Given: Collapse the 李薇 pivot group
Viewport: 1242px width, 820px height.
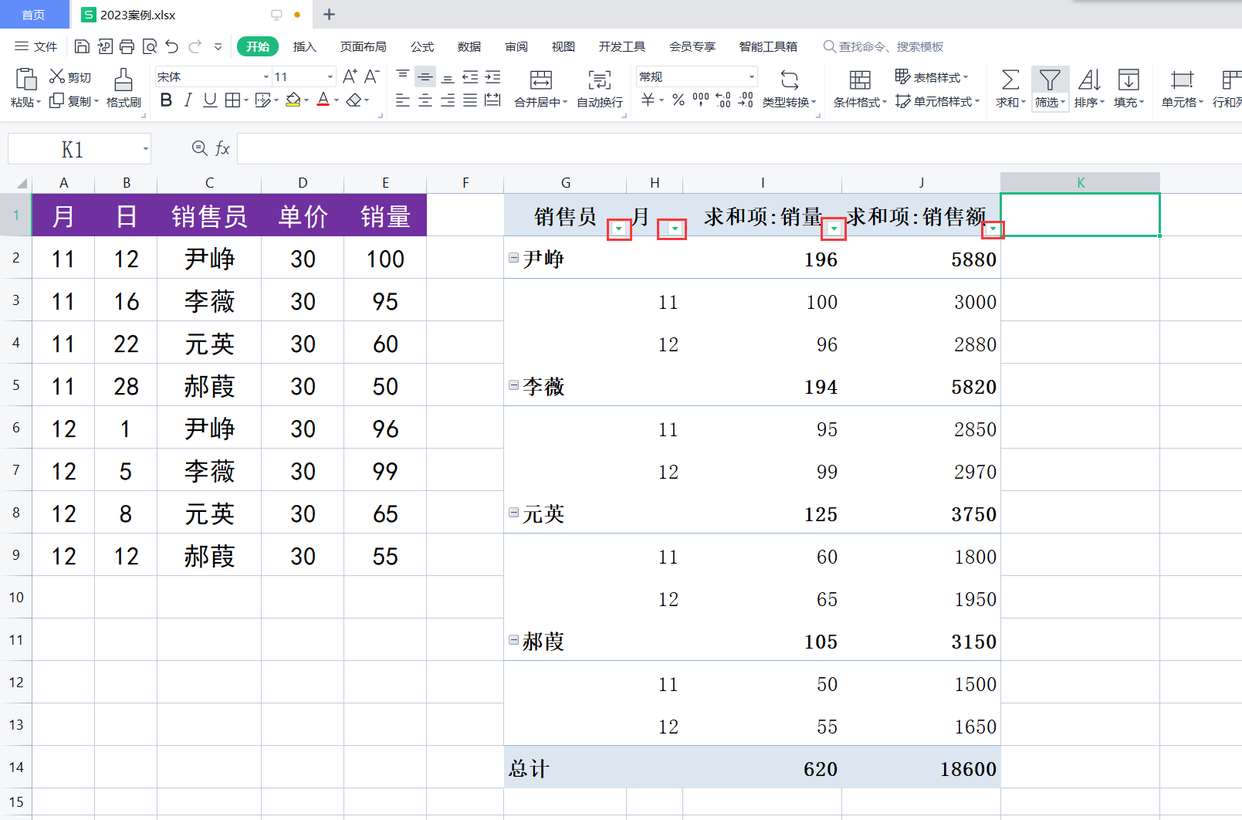Looking at the screenshot, I should [514, 385].
